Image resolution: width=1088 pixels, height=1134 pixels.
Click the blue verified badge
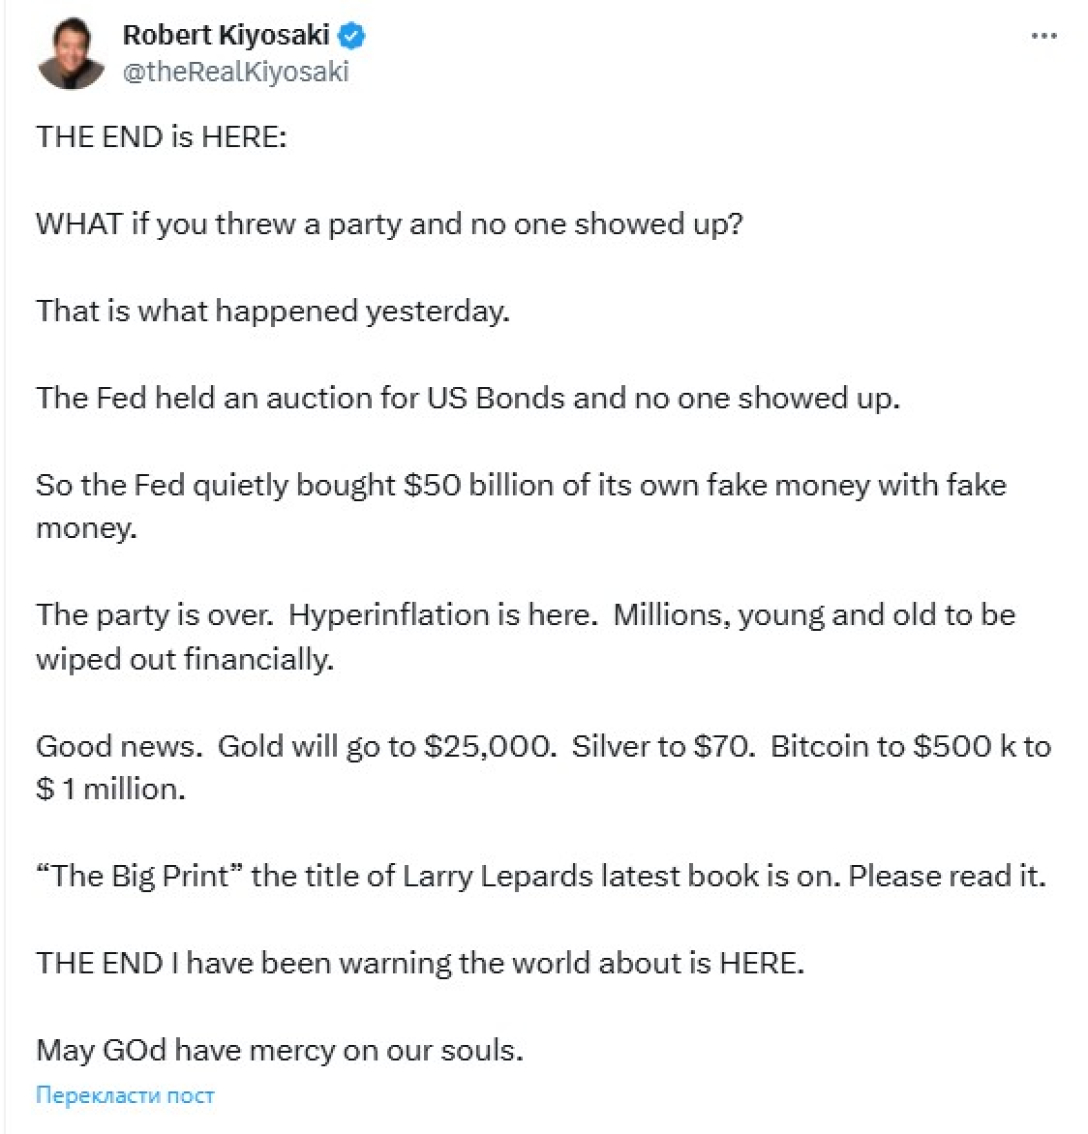pyautogui.click(x=353, y=37)
